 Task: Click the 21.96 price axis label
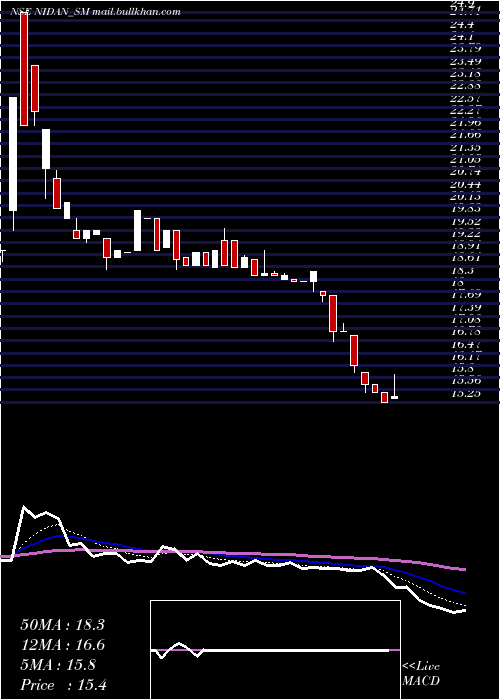(466, 122)
